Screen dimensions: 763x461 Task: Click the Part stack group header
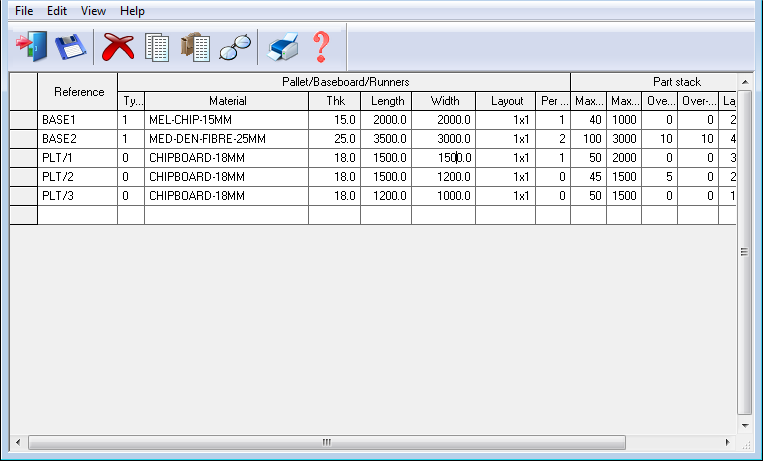click(654, 82)
